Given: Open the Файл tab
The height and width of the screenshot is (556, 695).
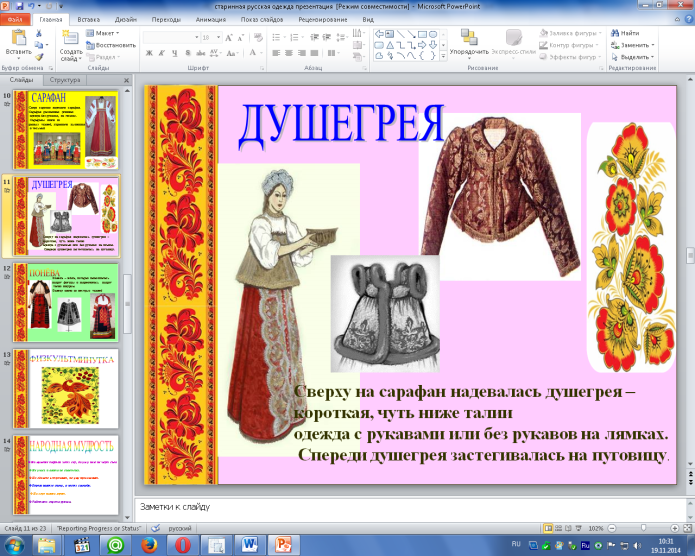Looking at the screenshot, I should tap(15, 20).
